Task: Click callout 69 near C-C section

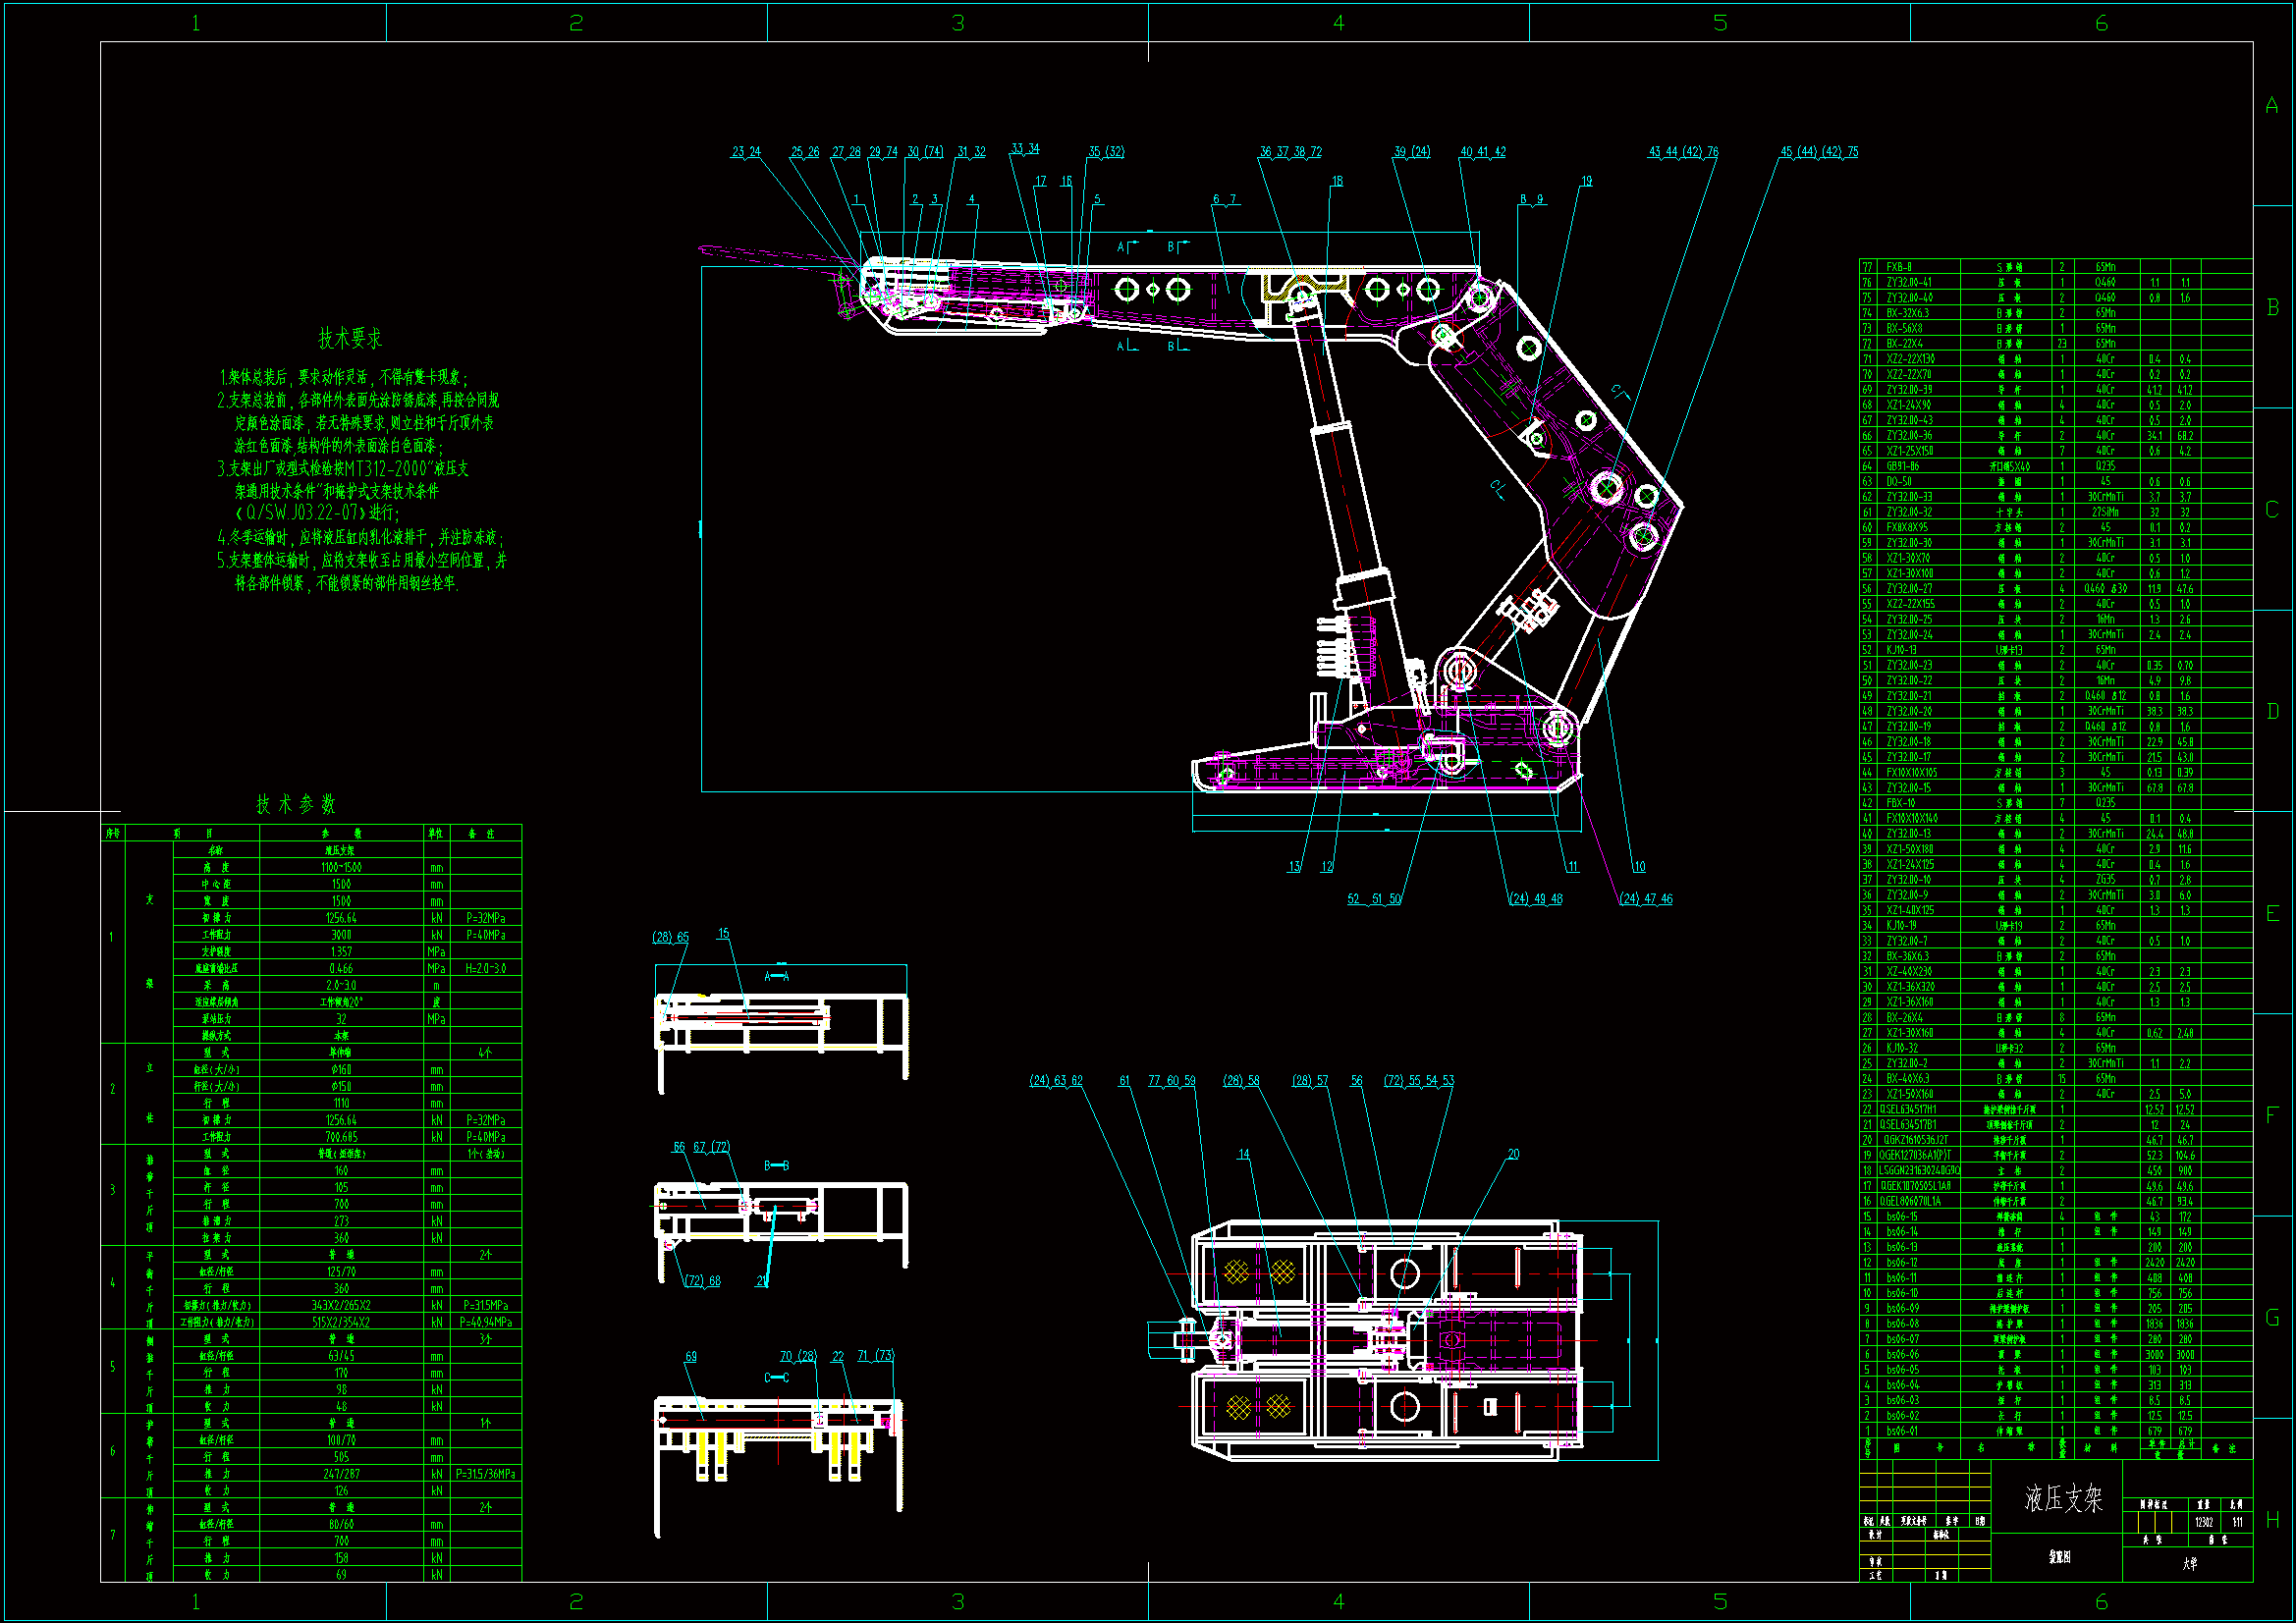Action: click(x=691, y=1357)
